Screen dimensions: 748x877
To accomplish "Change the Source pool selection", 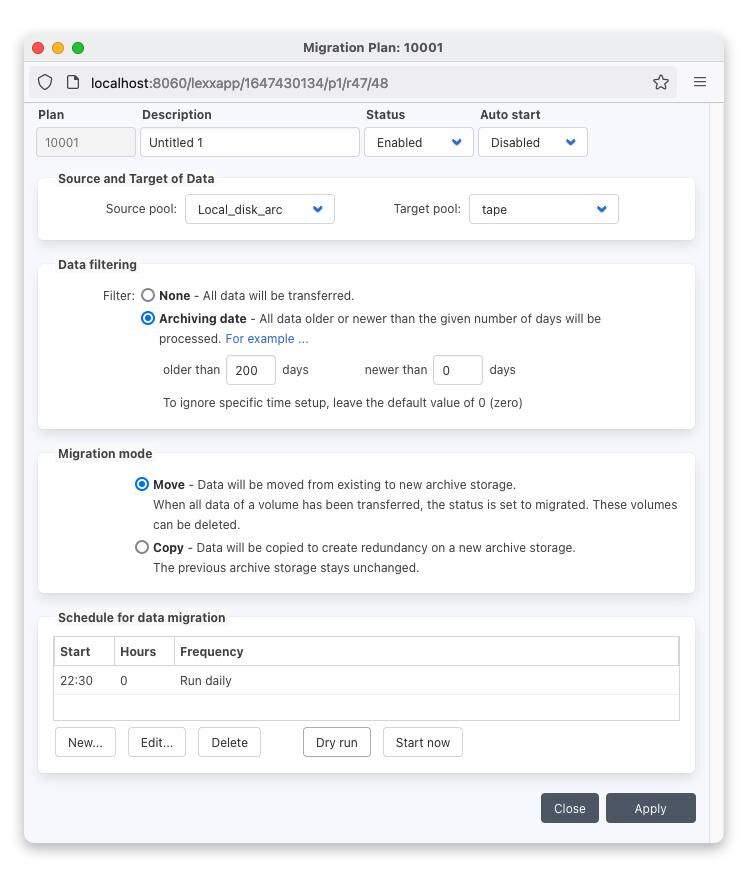I will click(x=259, y=209).
